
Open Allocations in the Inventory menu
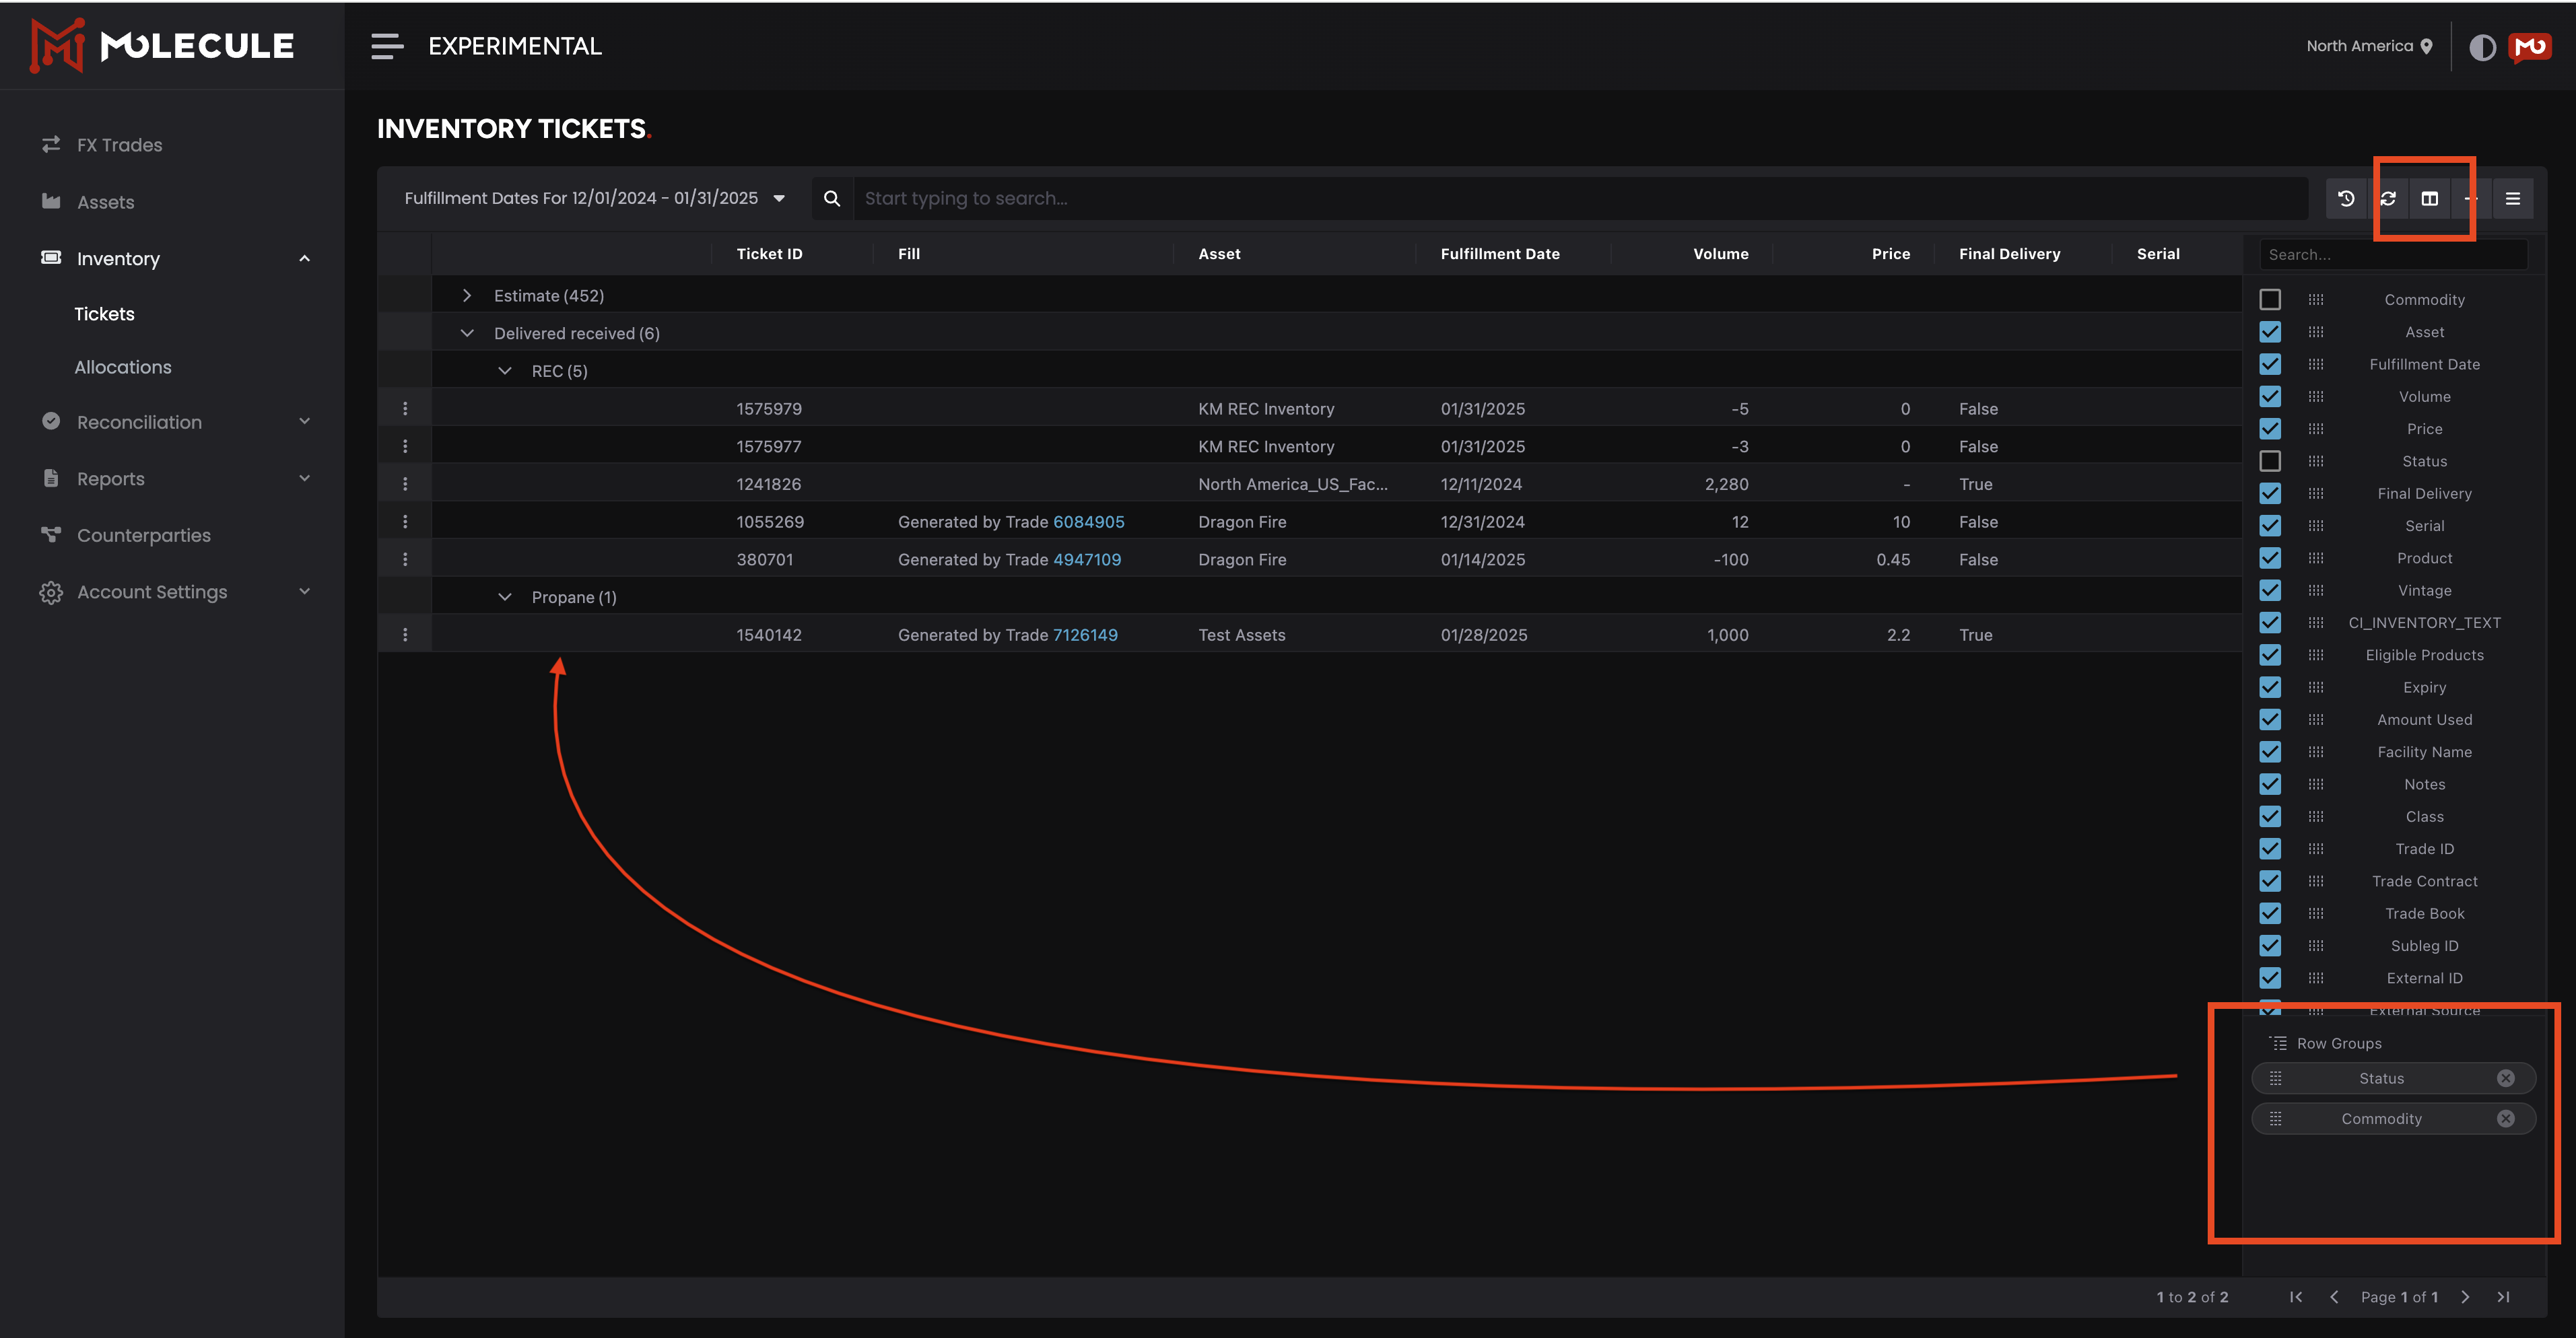123,367
